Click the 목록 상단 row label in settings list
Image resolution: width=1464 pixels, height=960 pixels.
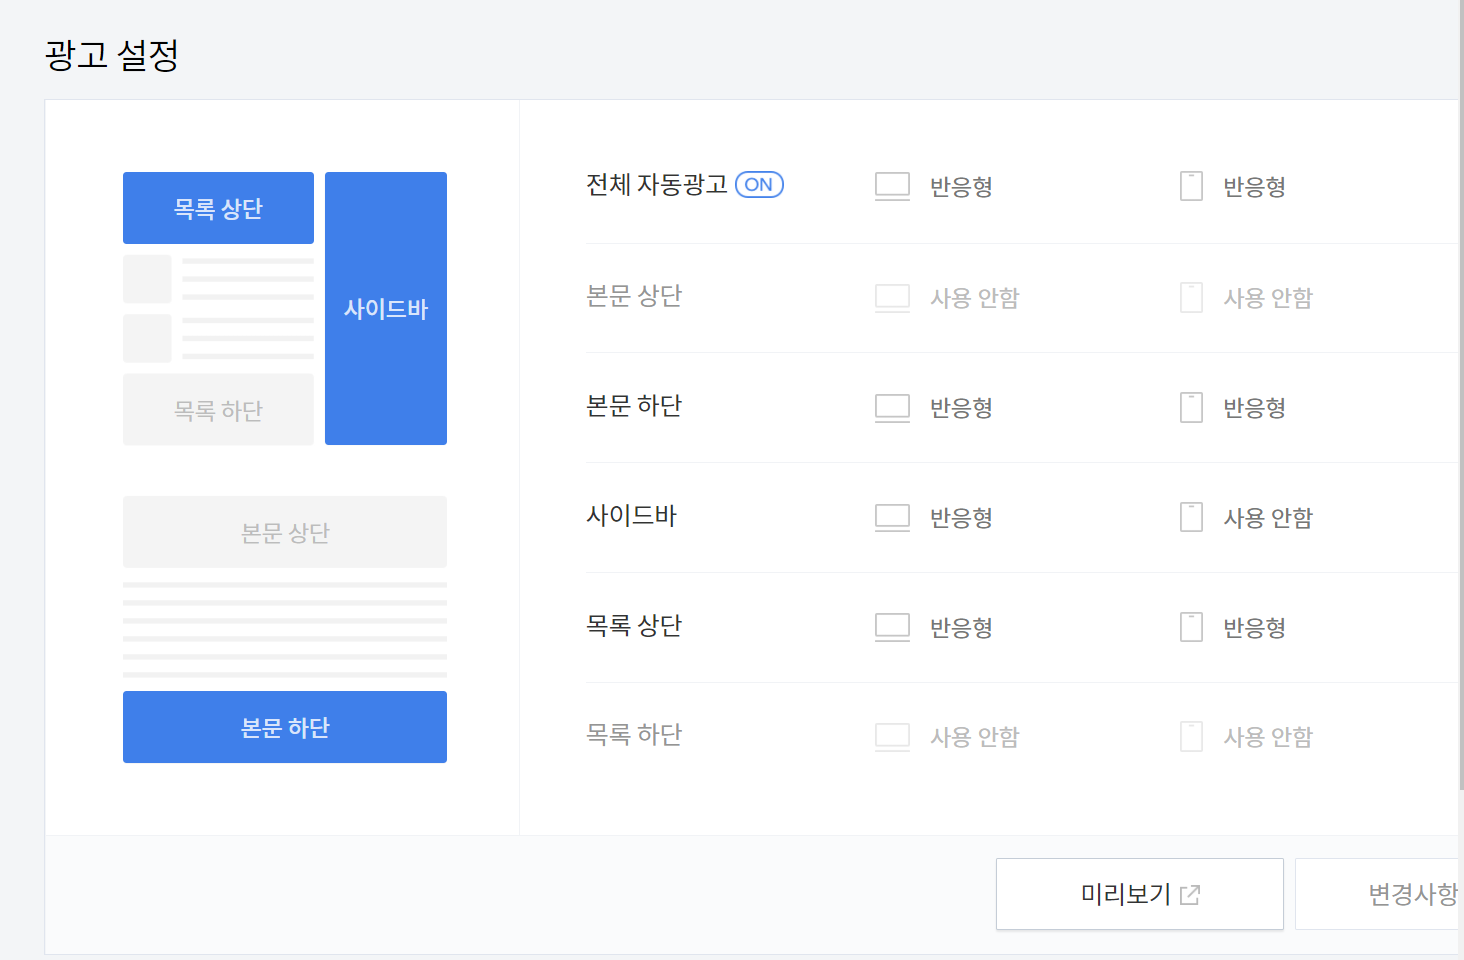click(634, 626)
